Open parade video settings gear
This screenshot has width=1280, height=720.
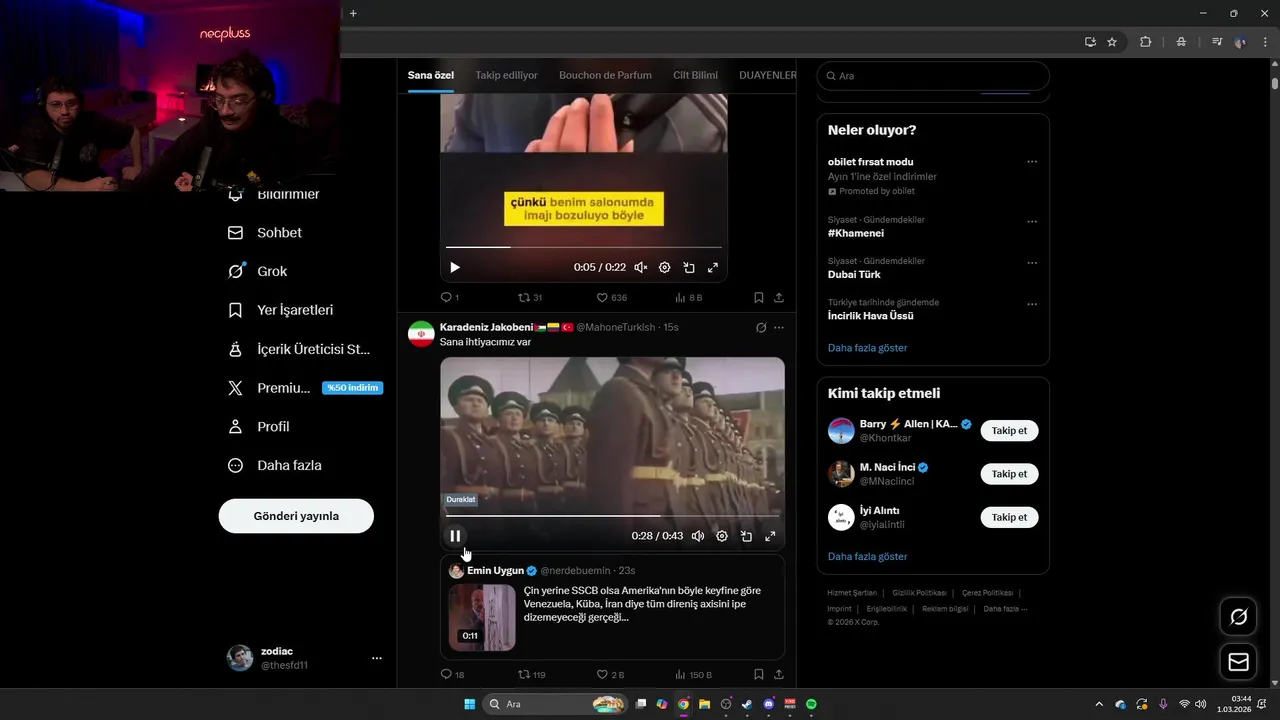pos(722,536)
